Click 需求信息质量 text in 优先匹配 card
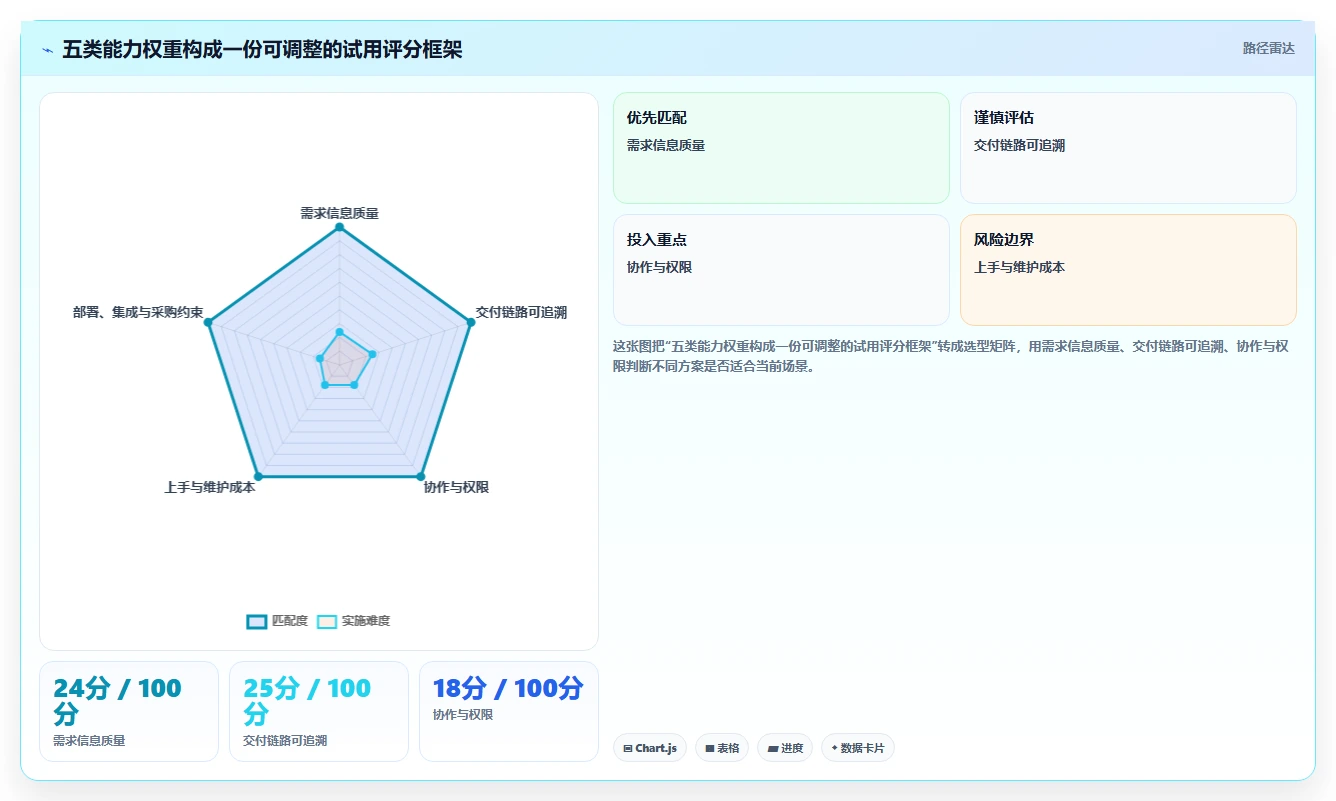The image size is (1336, 801). pos(666,145)
